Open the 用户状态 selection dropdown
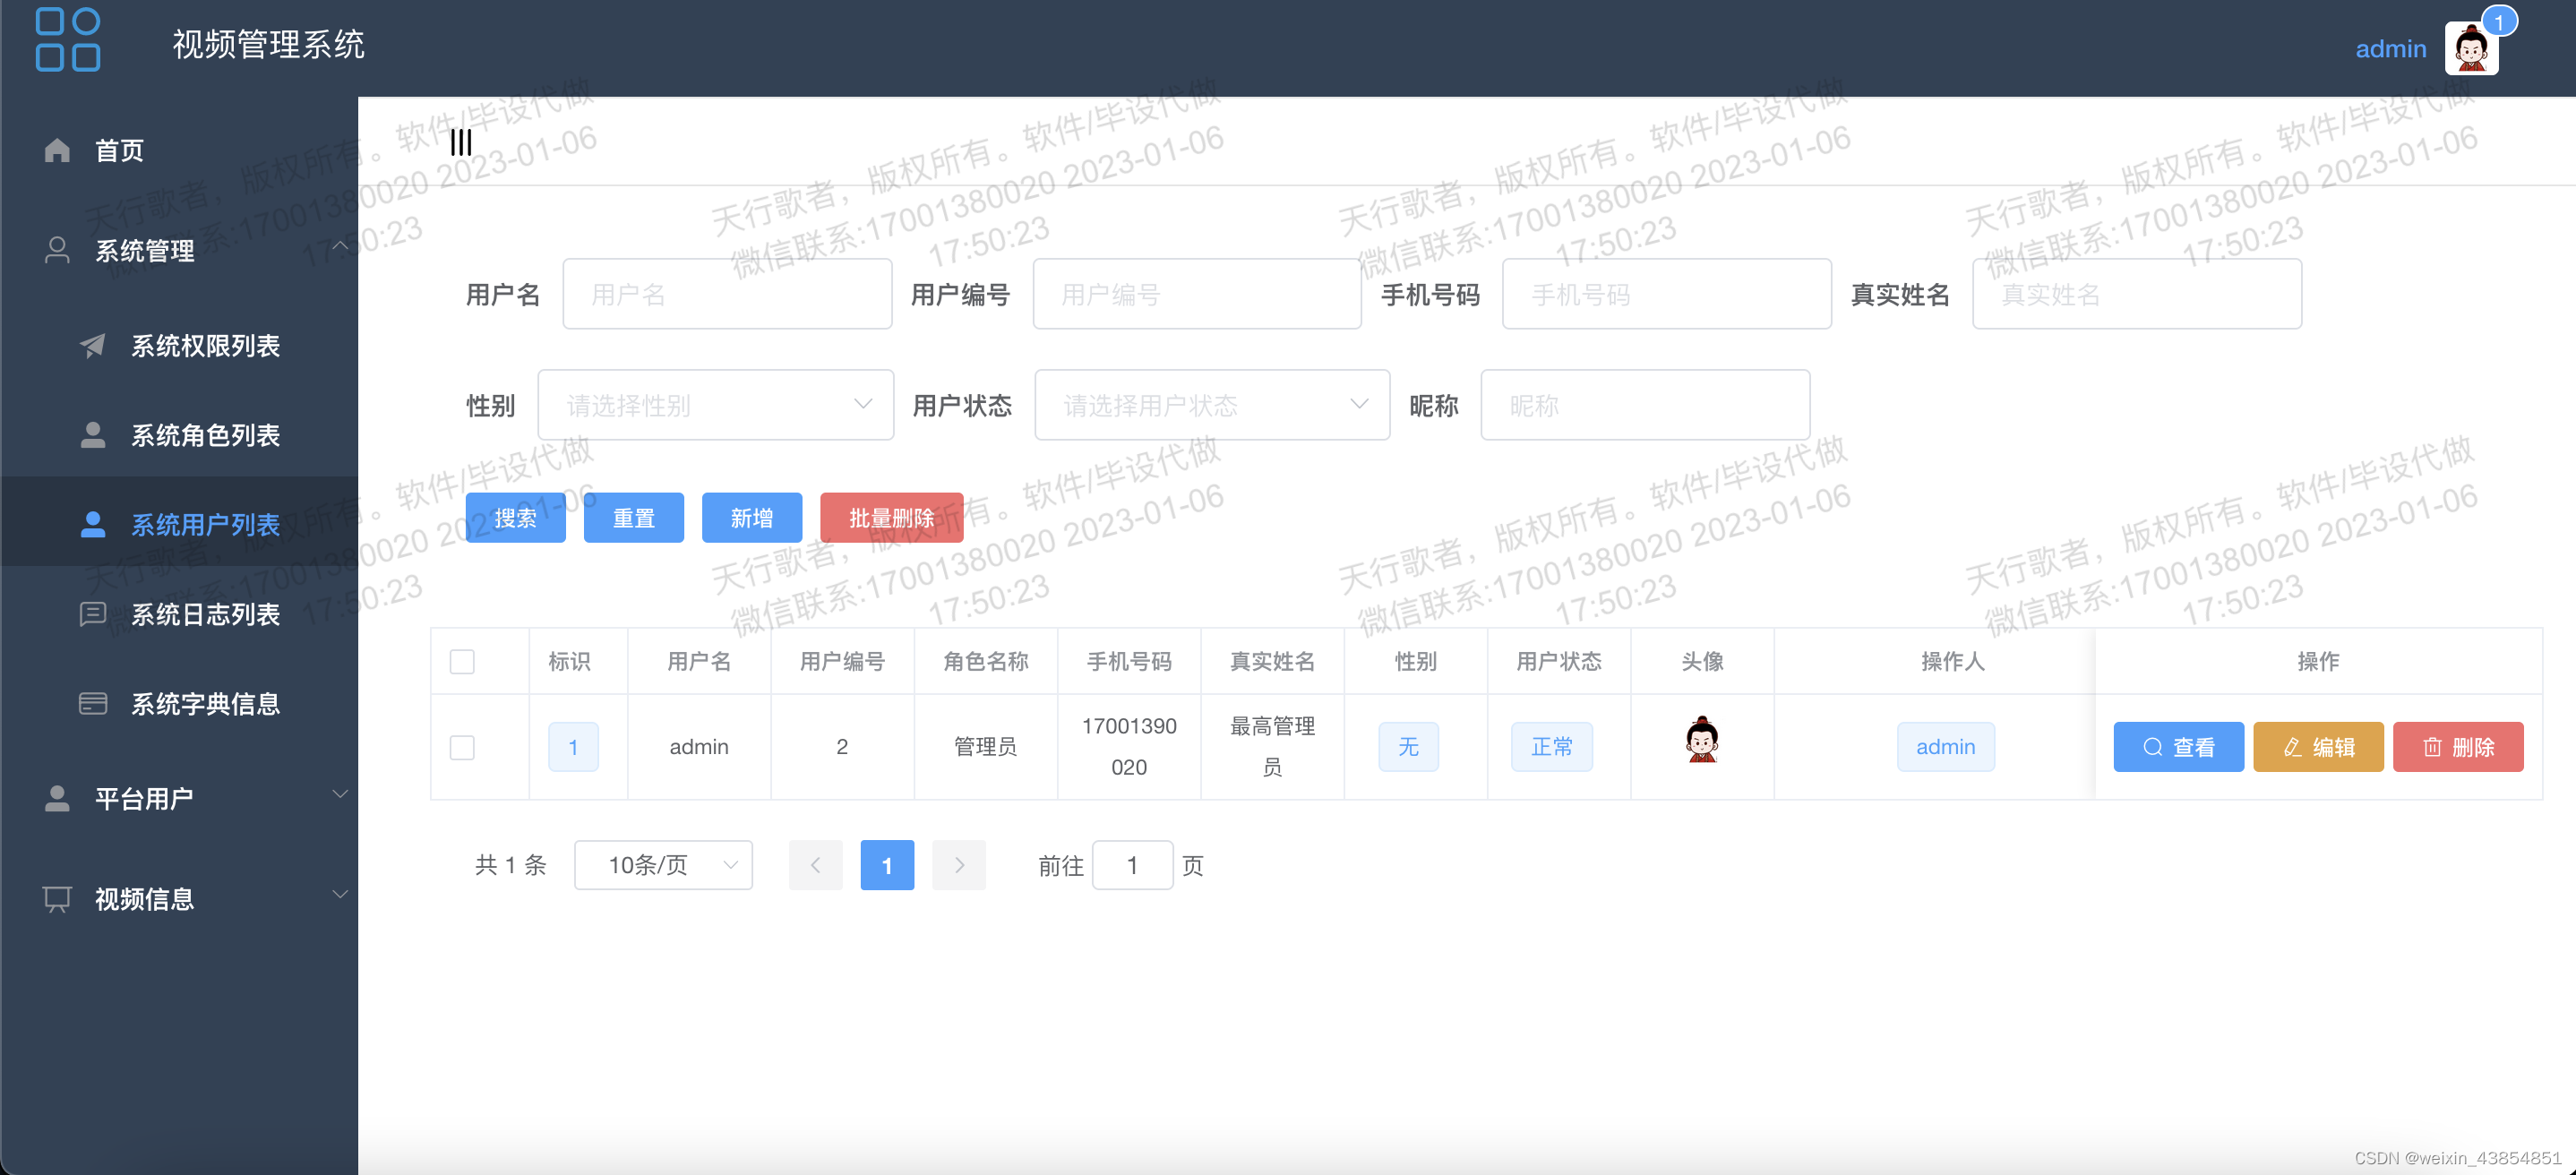This screenshot has height=1175, width=2576. (x=1211, y=405)
